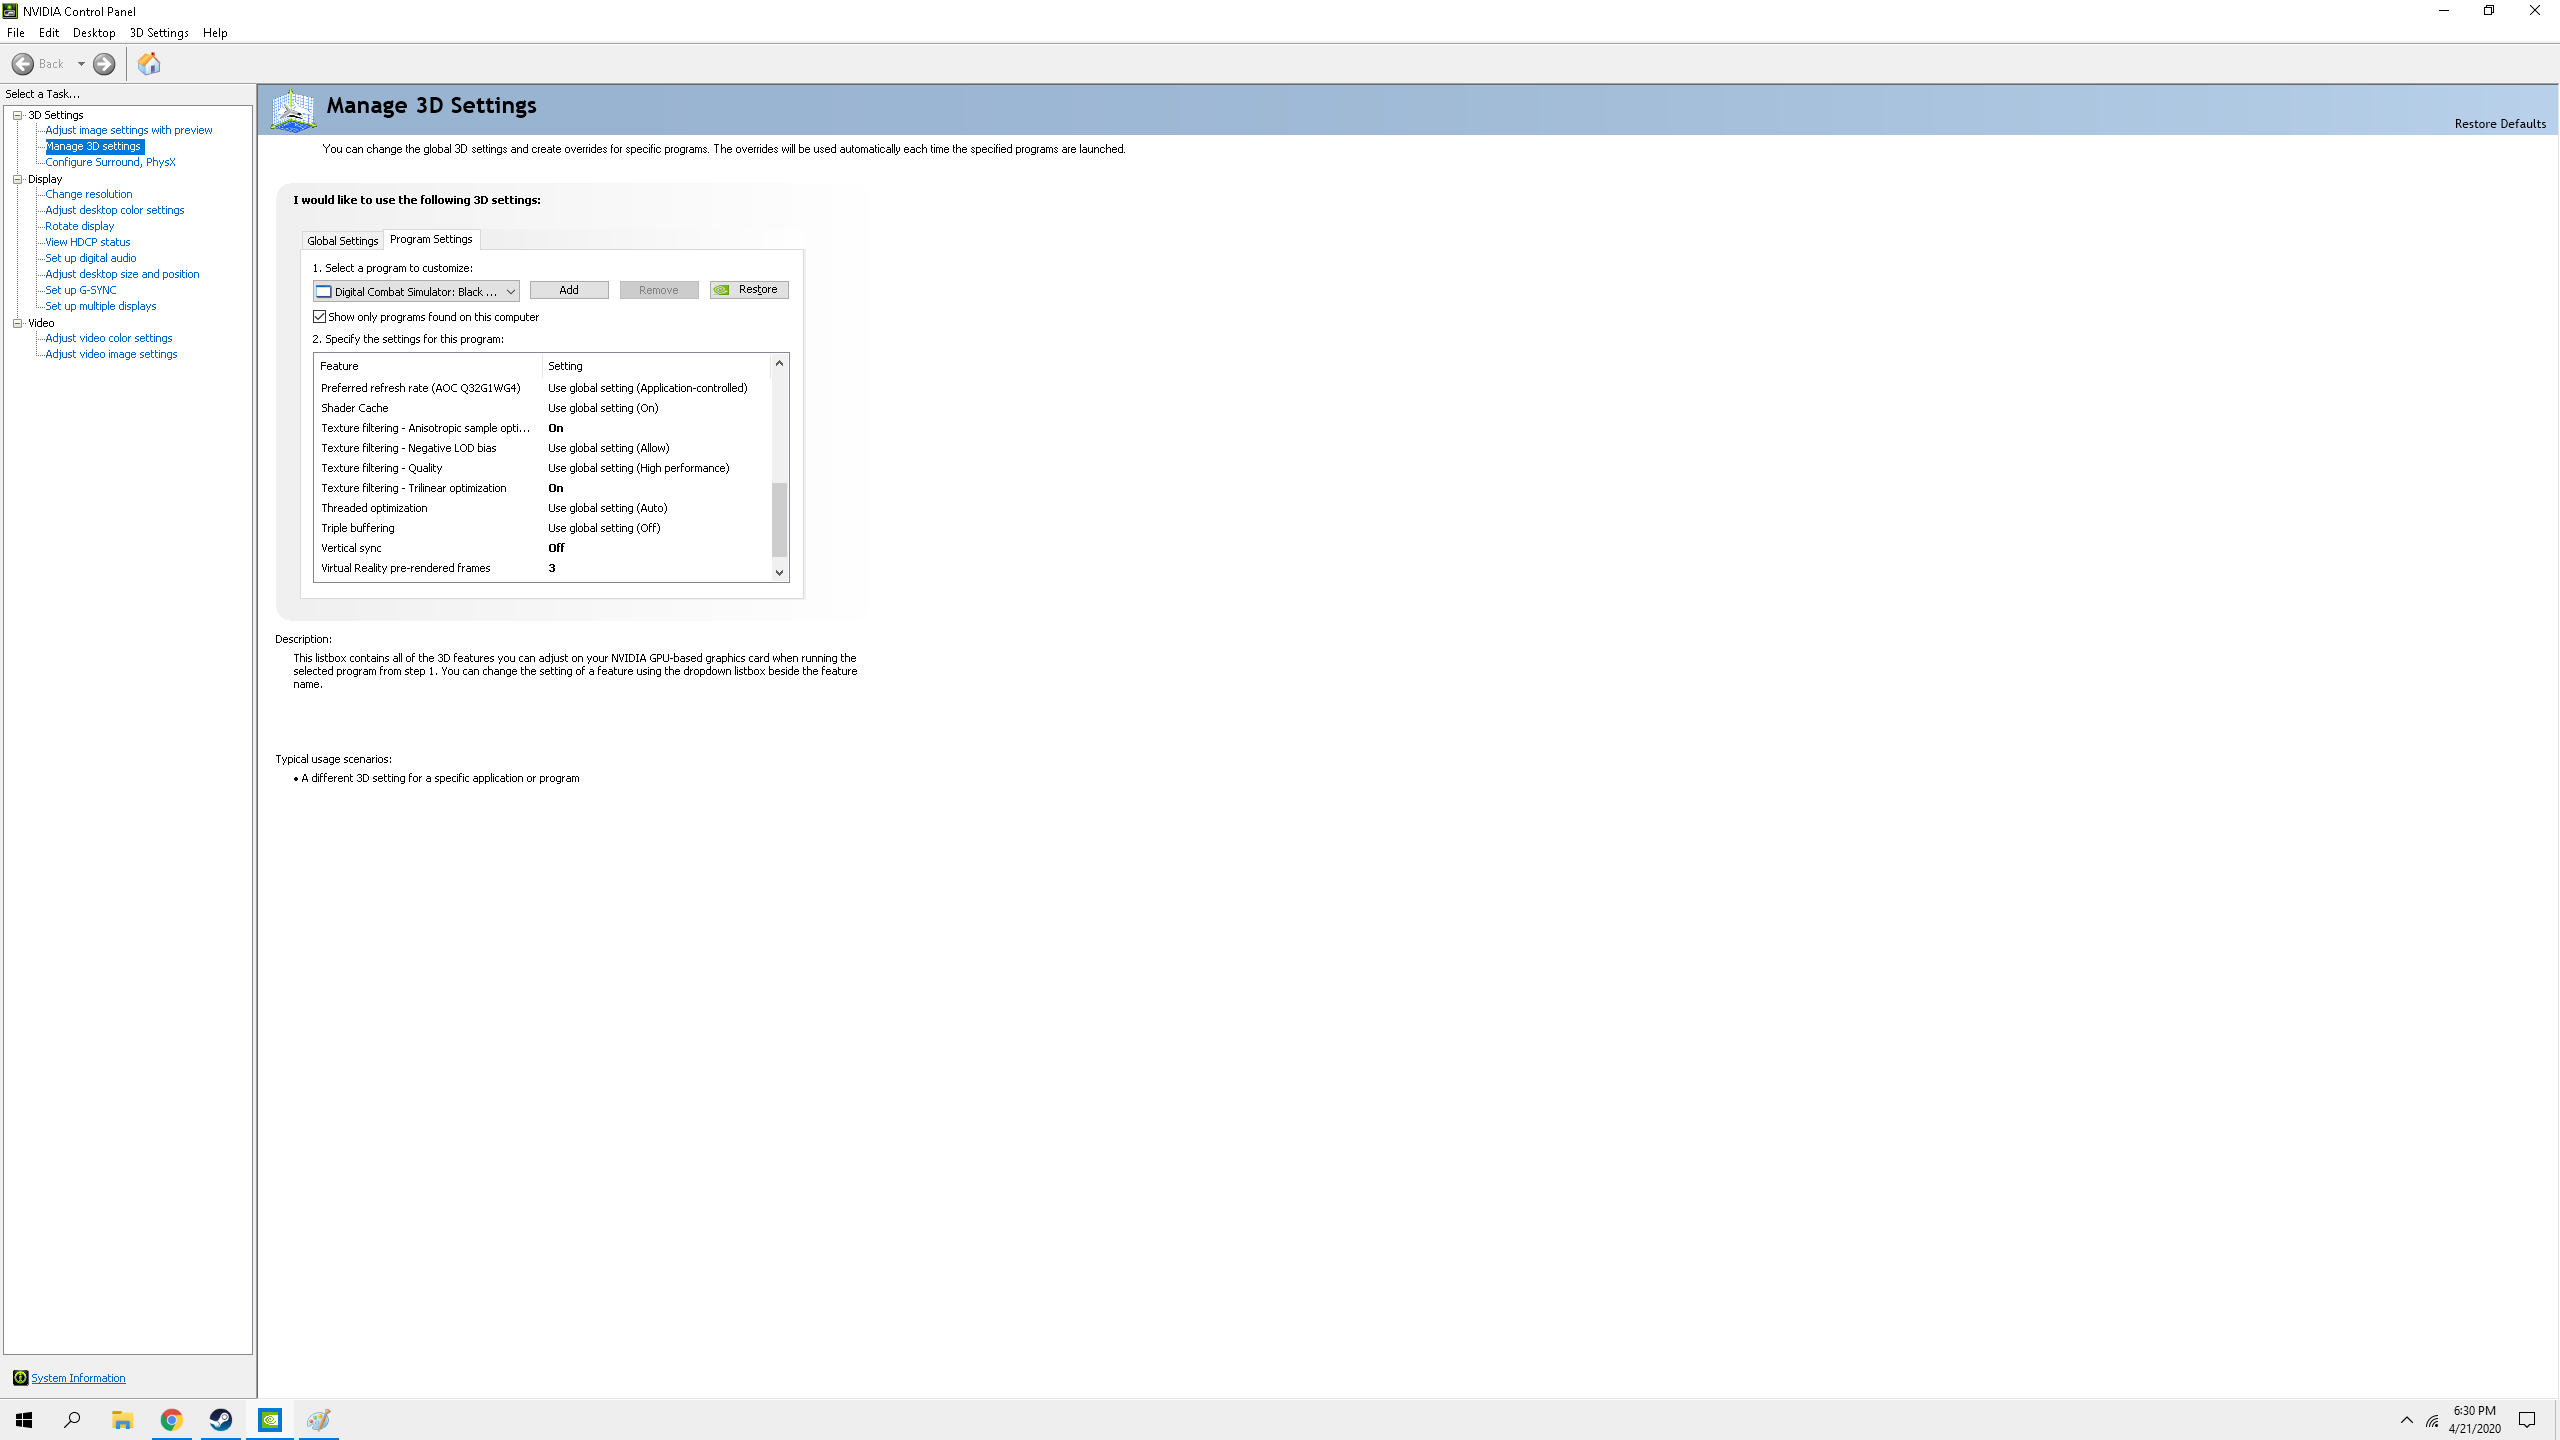2560x1440 pixels.
Task: Click the Restore button with NVIDIA icon
Action: 749,290
